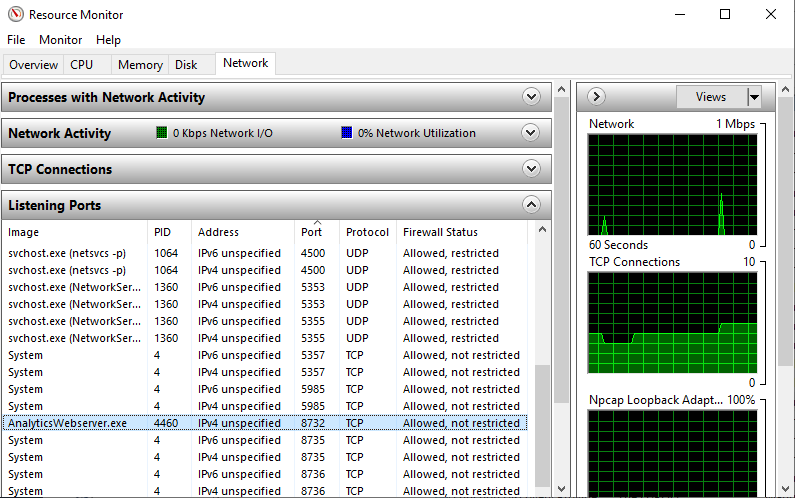Select System IPv6 port 5985 row

point(265,389)
